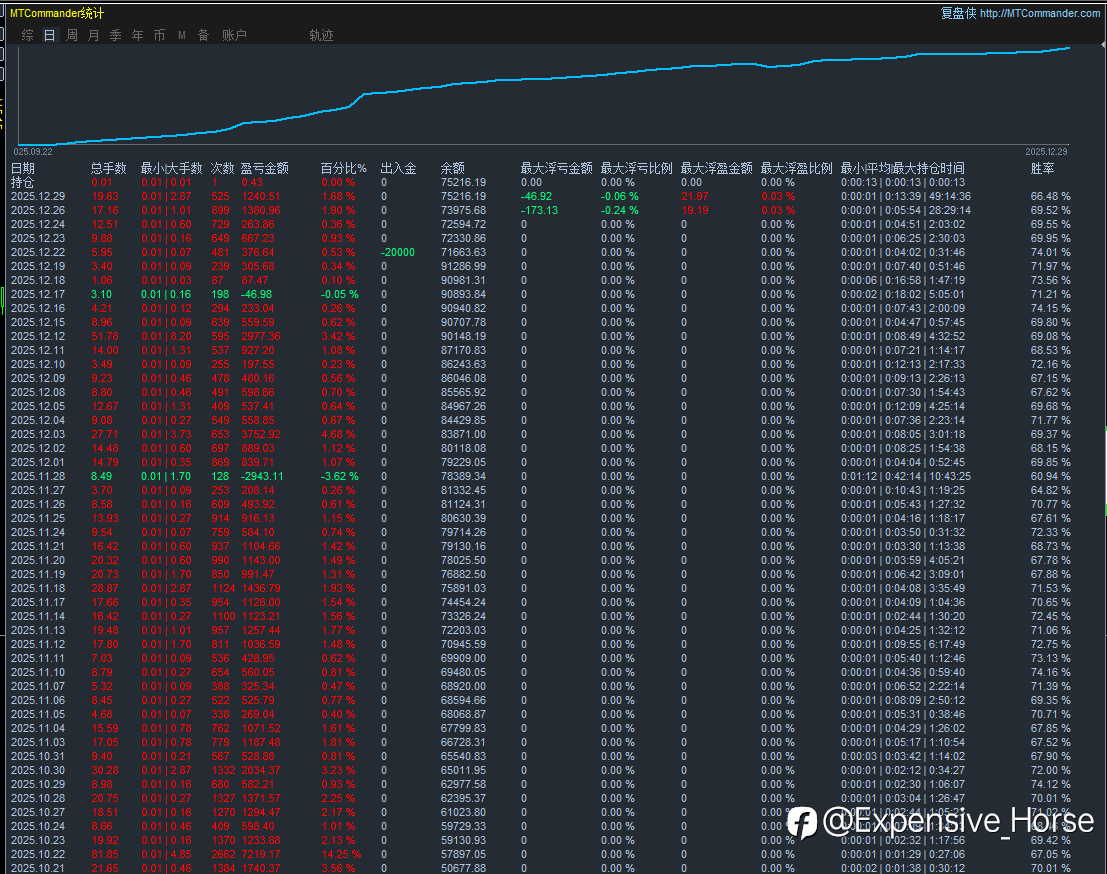Viewport: 1107px width, 874px height.
Task: Click the 复盘侠 label at top right
Action: (958, 13)
